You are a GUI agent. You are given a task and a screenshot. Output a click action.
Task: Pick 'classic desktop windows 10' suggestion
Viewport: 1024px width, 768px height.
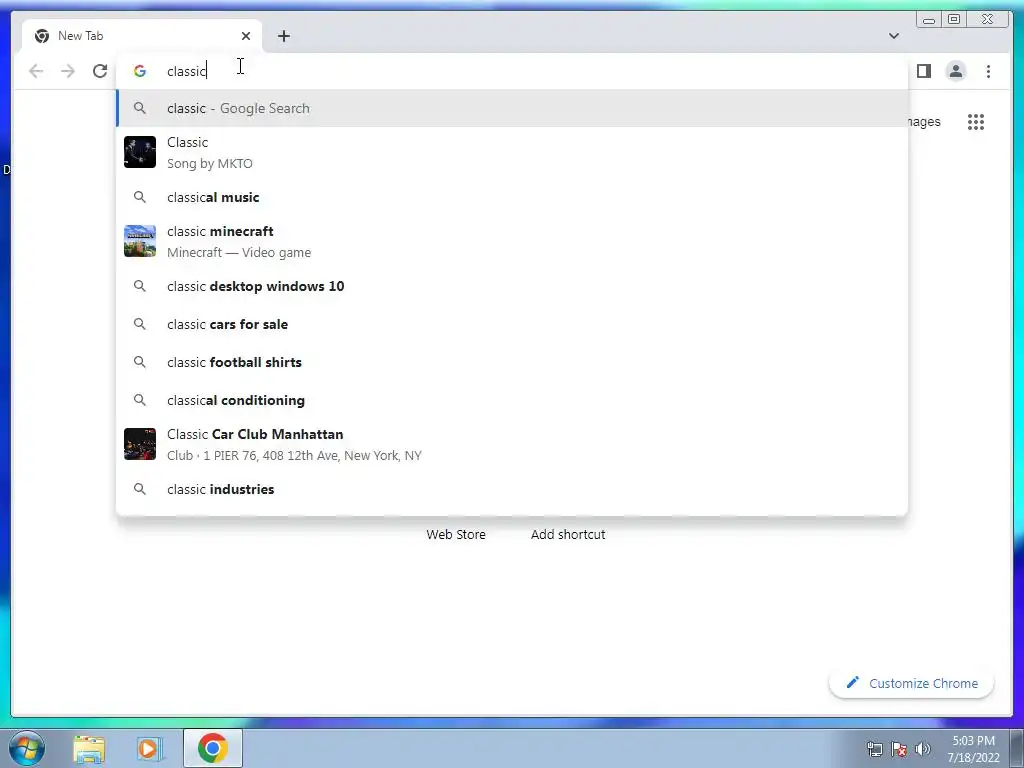(x=512, y=286)
